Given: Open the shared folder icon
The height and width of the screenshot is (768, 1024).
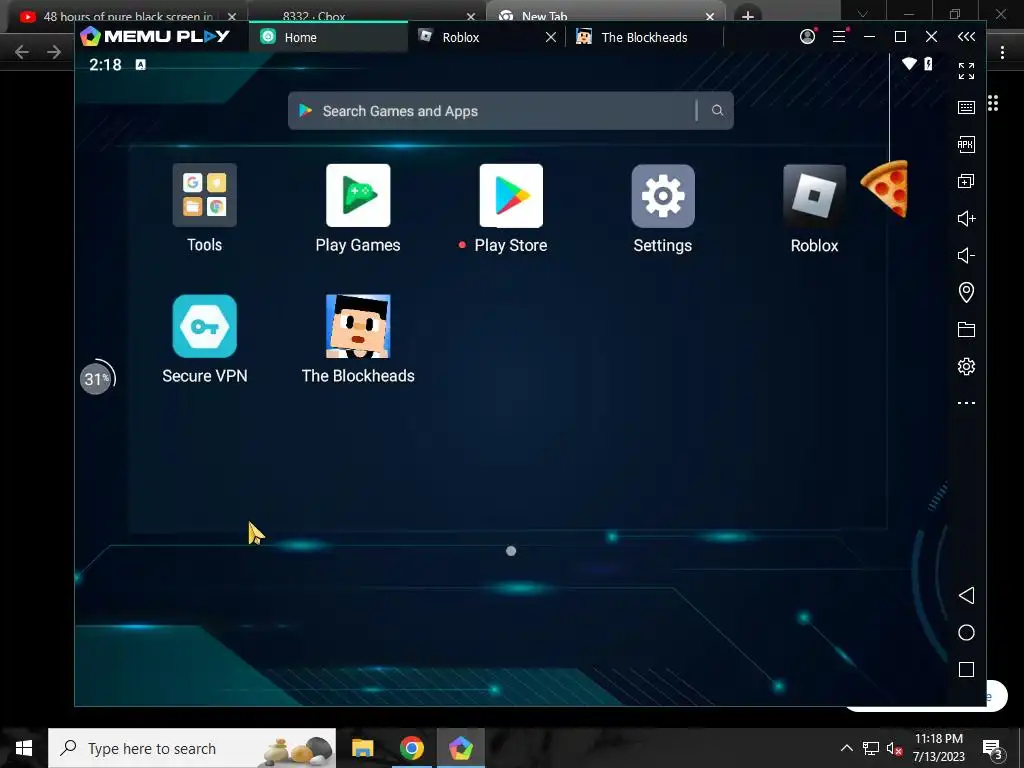Looking at the screenshot, I should (967, 329).
